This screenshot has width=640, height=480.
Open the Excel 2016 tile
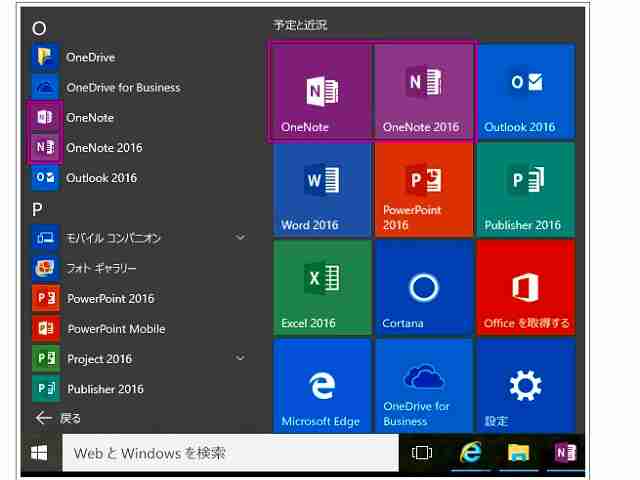(x=322, y=287)
